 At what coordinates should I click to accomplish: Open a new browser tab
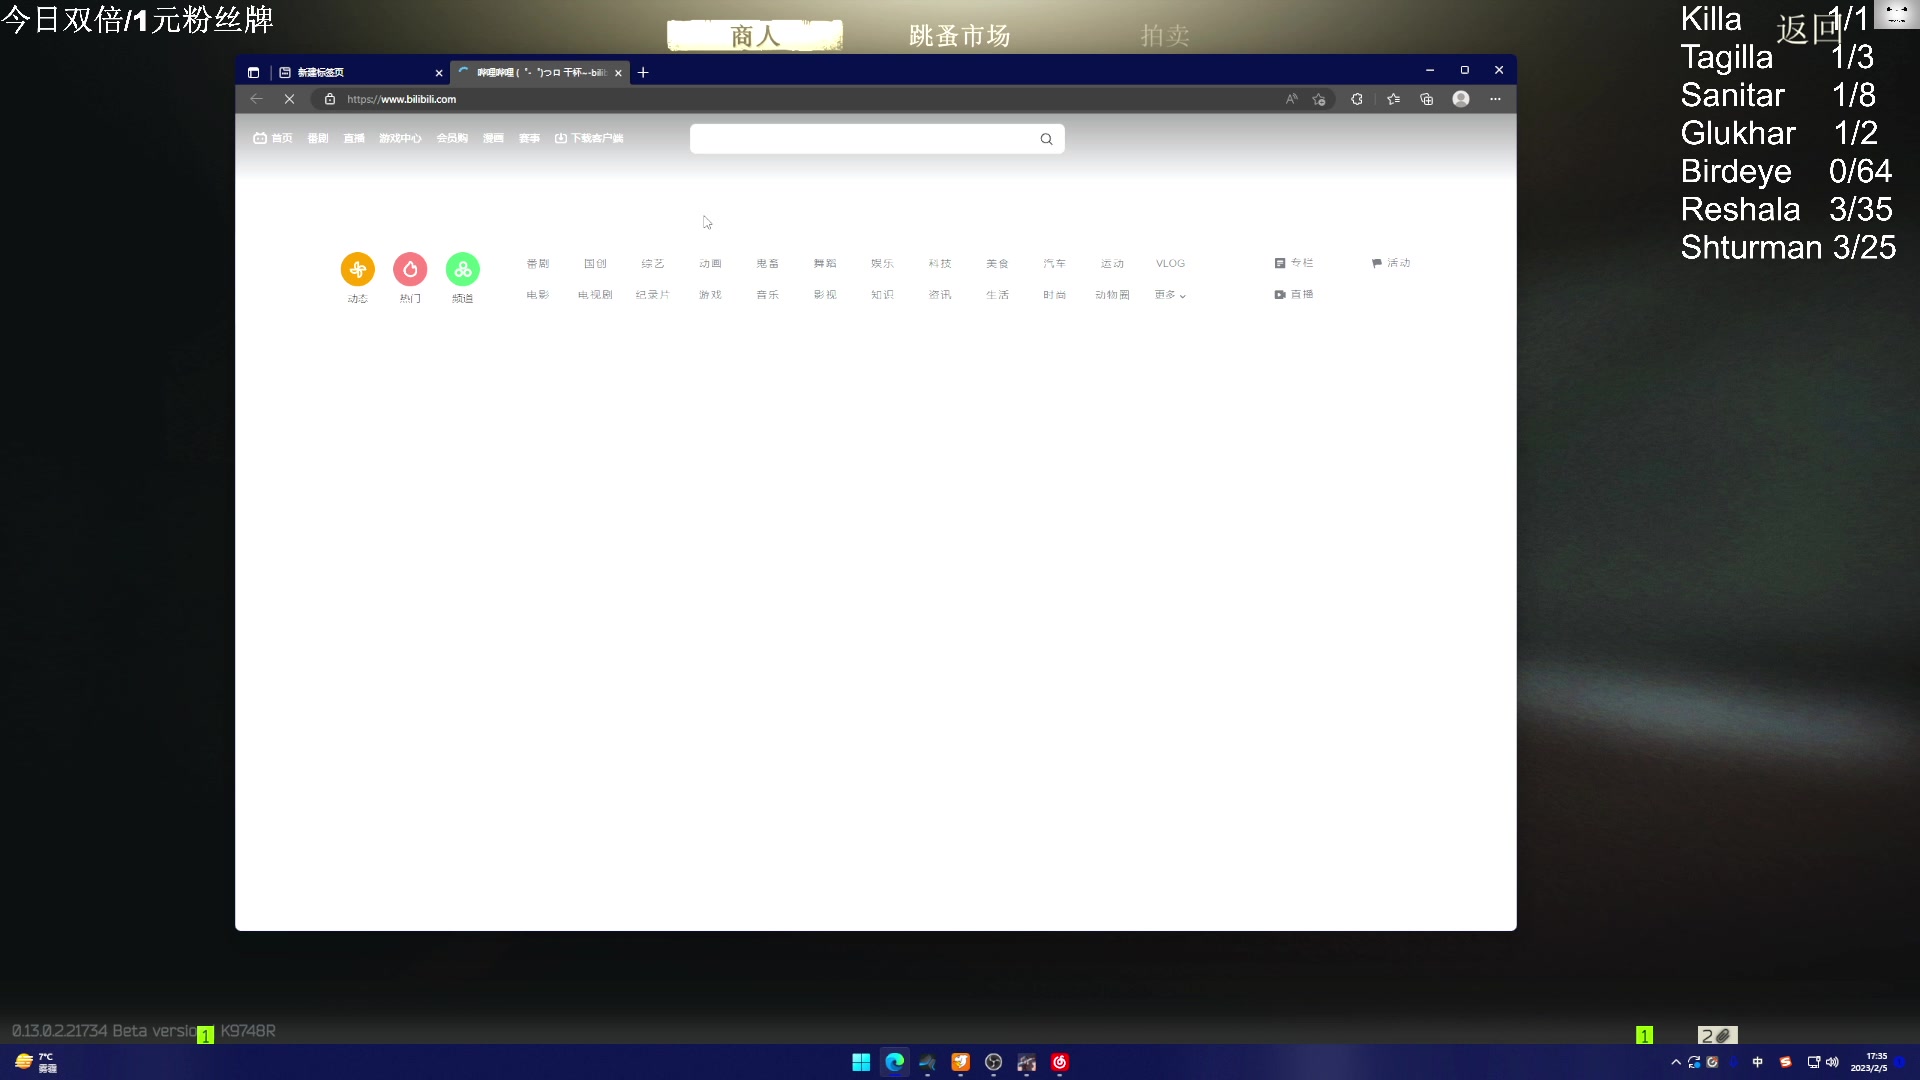tap(643, 72)
